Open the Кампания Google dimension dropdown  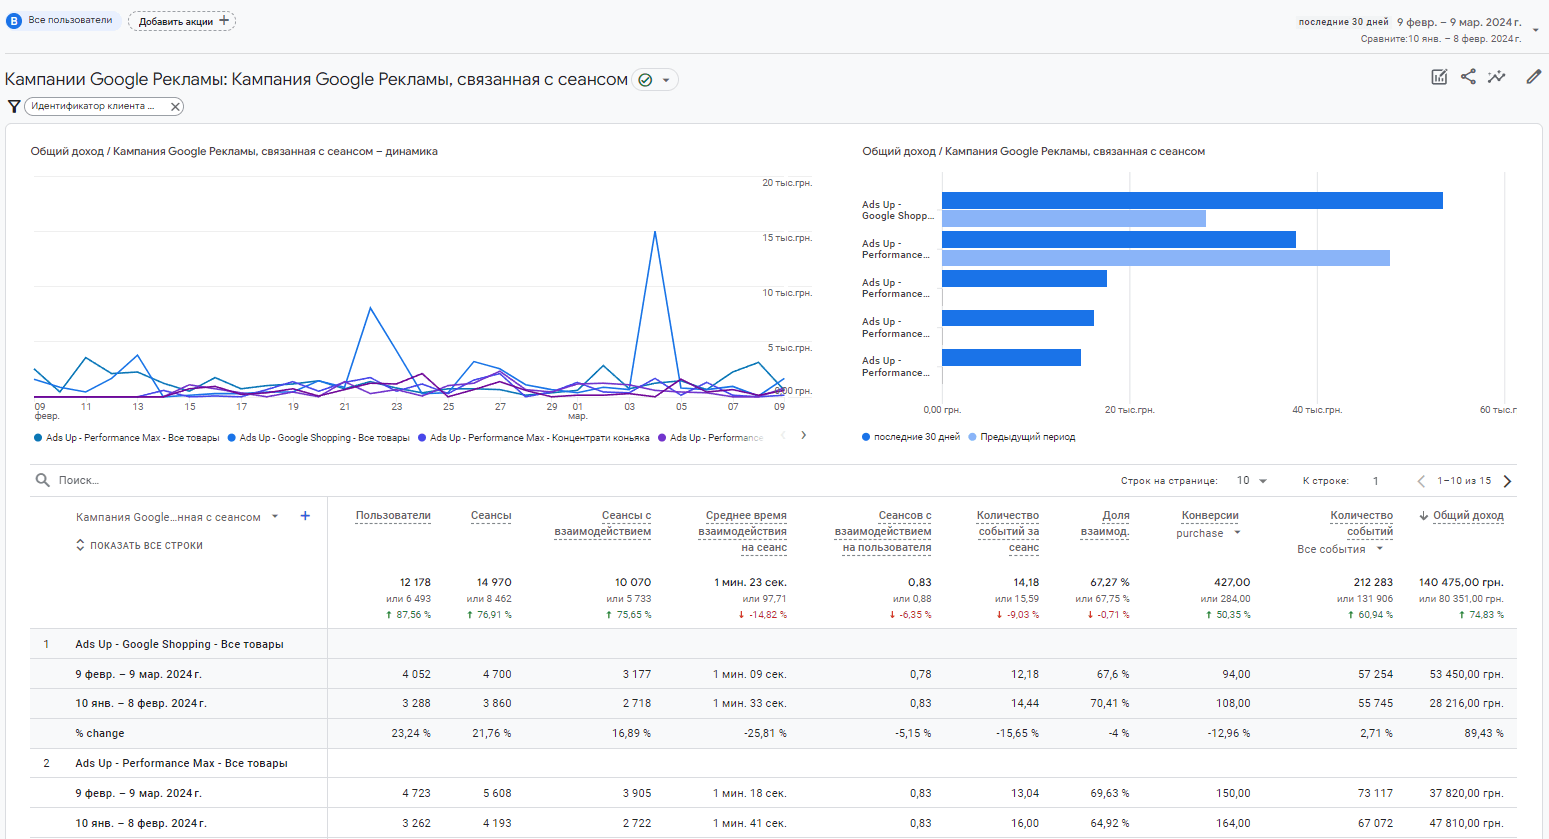pos(275,517)
